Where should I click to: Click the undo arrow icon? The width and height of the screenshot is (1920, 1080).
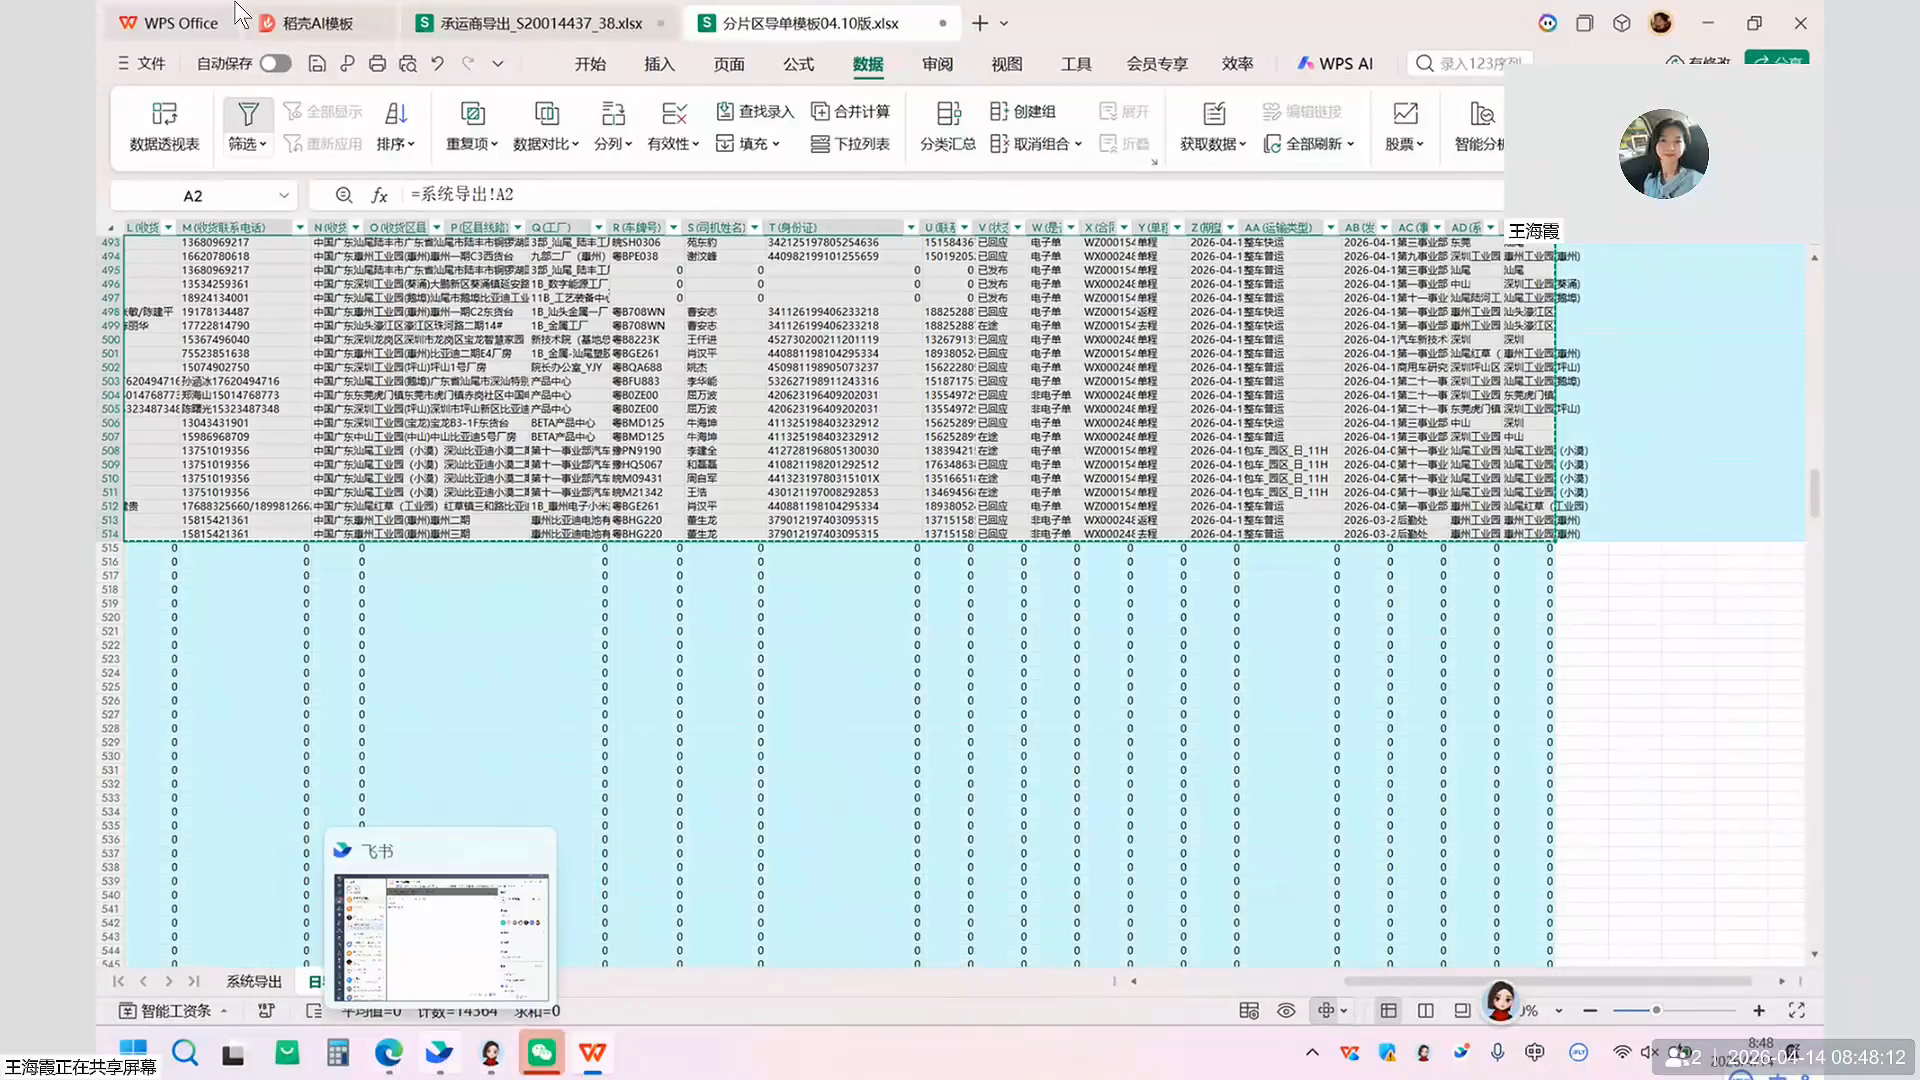tap(437, 64)
